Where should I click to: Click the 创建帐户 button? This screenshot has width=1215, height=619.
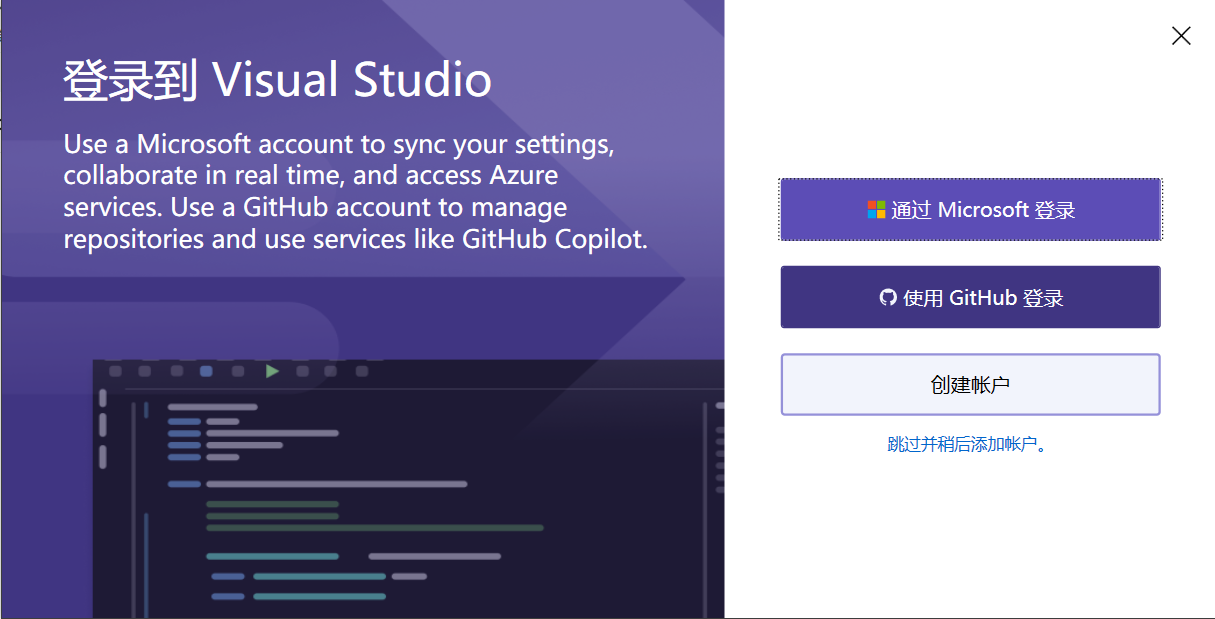coord(970,384)
